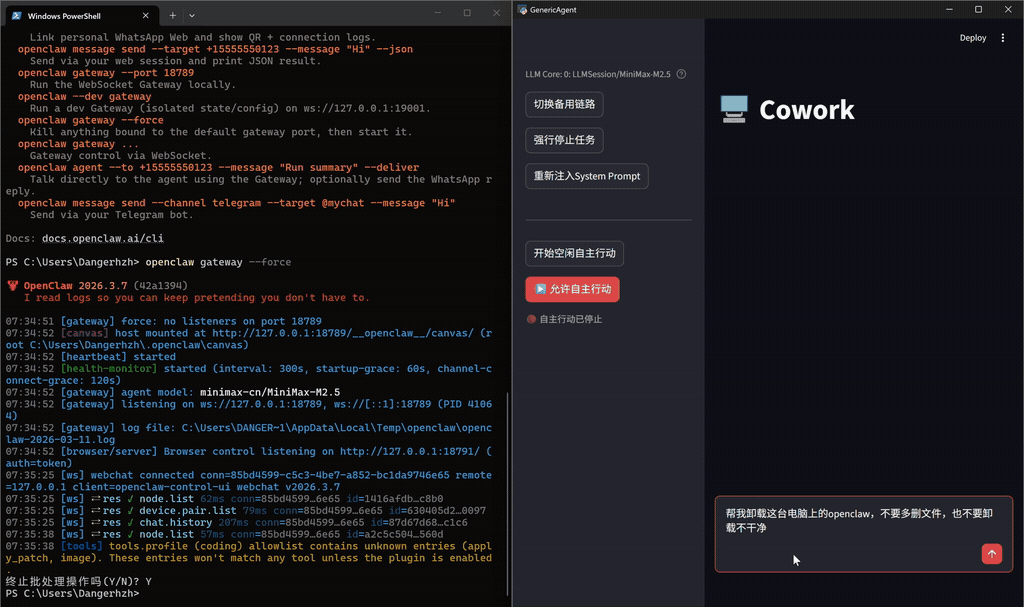This screenshot has width=1024, height=607.
Task: Open the Deploy option in GenericAgent
Action: 972,38
